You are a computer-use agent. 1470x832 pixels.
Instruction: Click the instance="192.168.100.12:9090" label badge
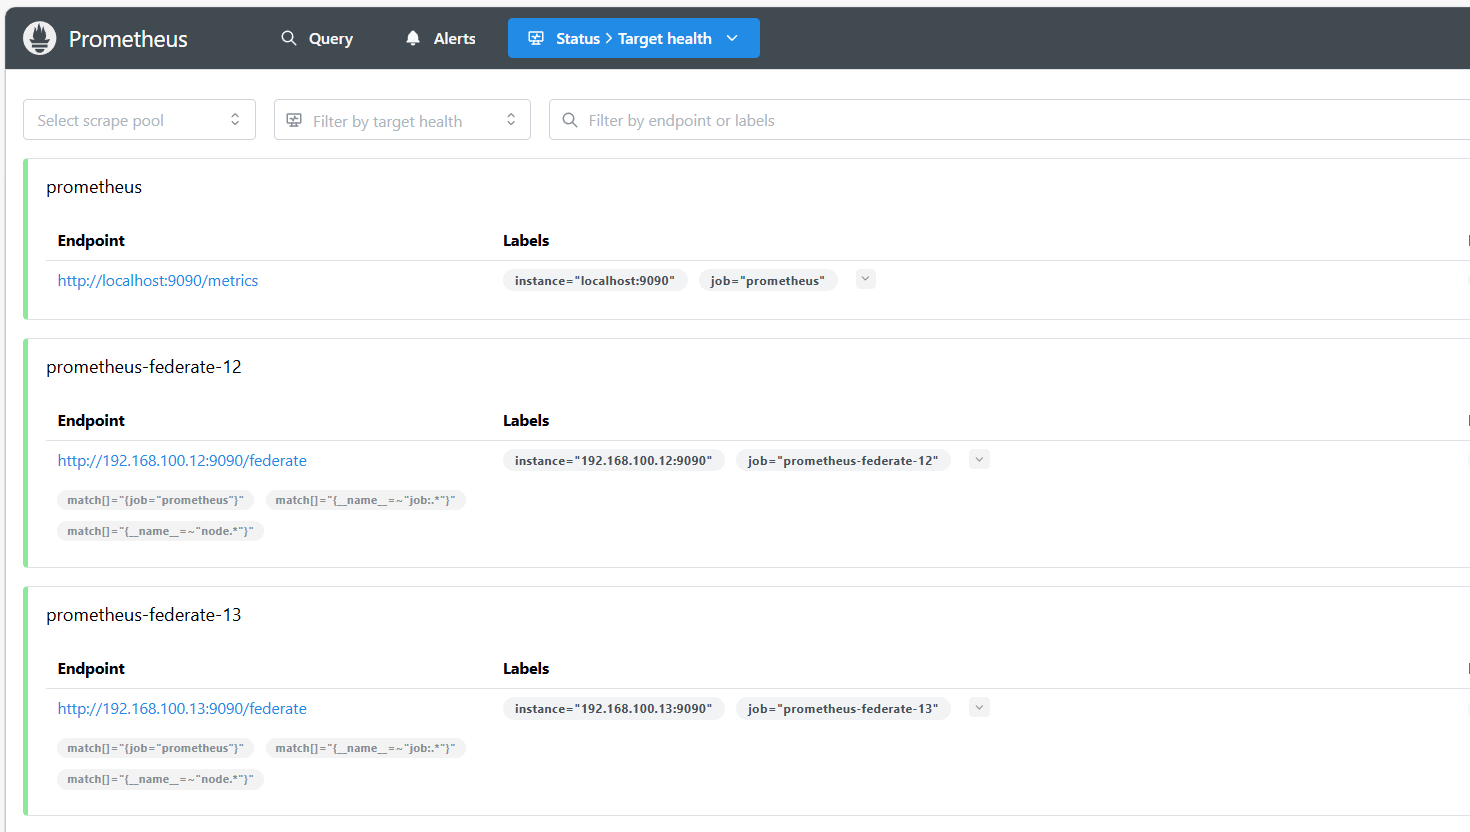pos(614,461)
